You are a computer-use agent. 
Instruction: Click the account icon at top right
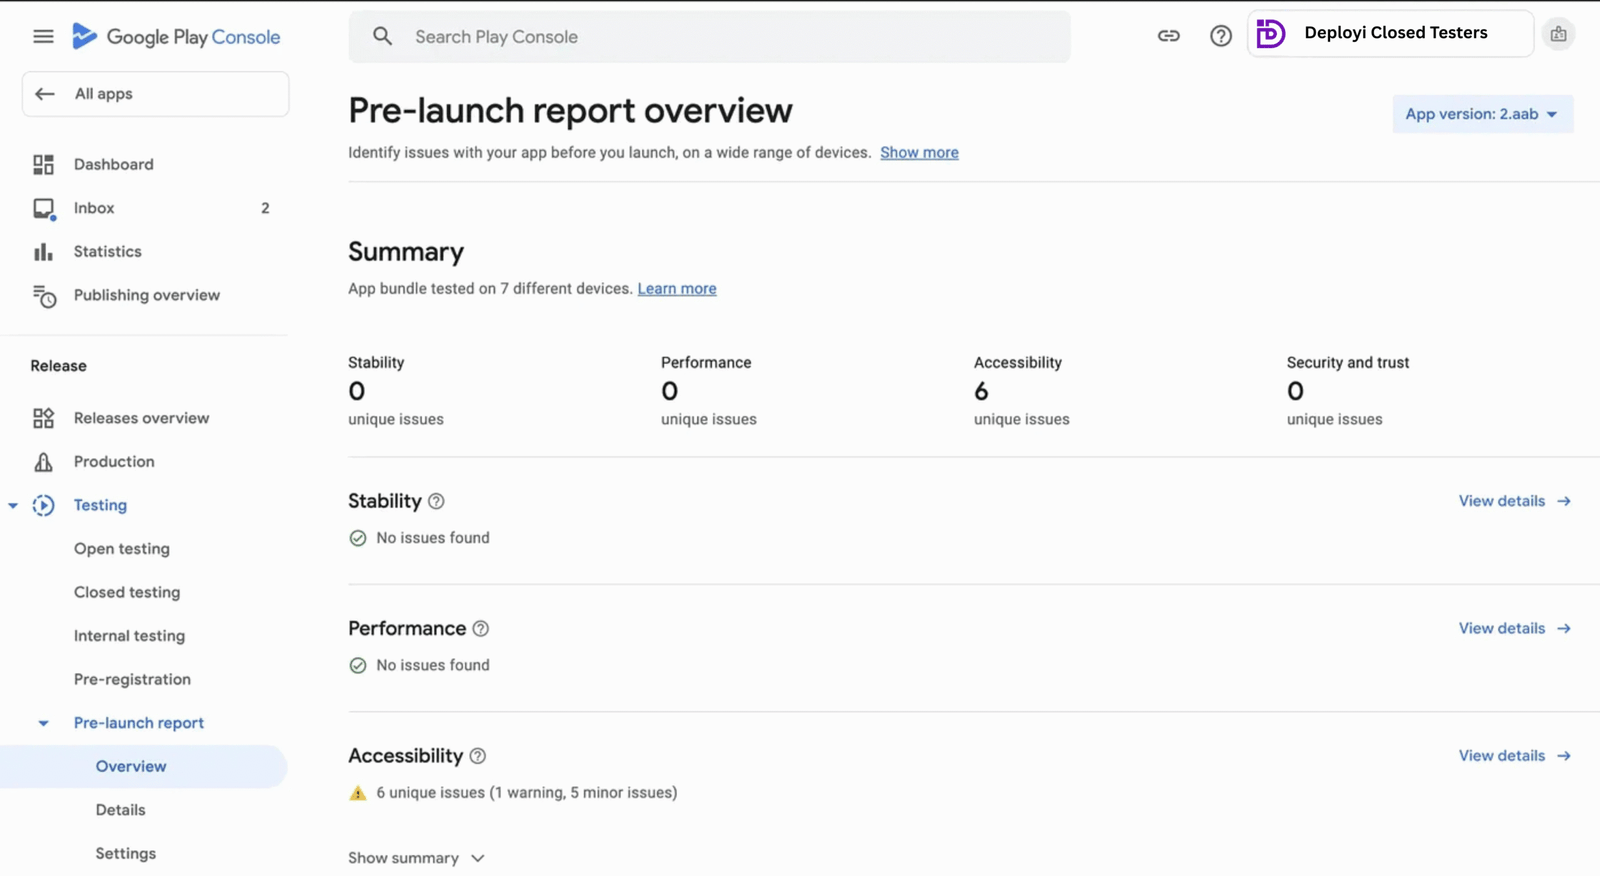click(1558, 34)
